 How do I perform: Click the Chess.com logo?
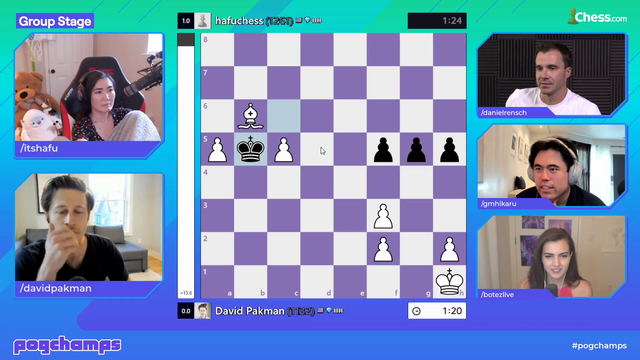[597, 17]
